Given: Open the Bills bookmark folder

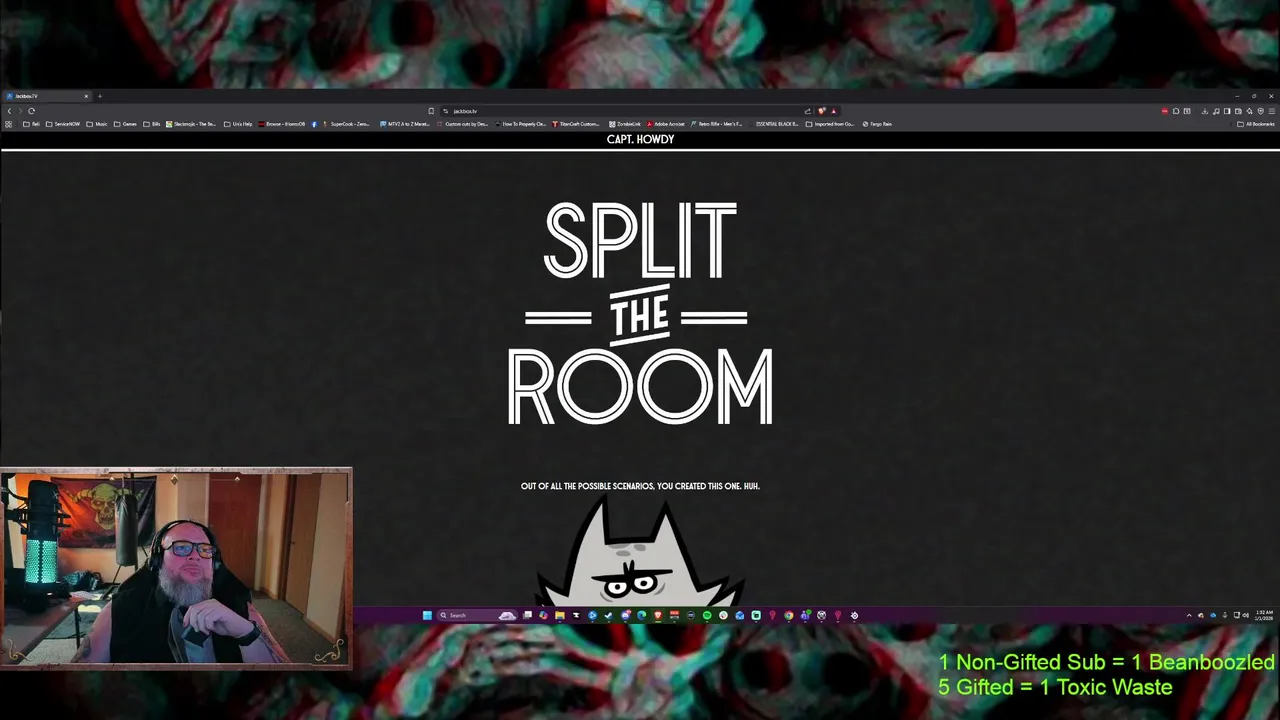Looking at the screenshot, I should pos(152,124).
